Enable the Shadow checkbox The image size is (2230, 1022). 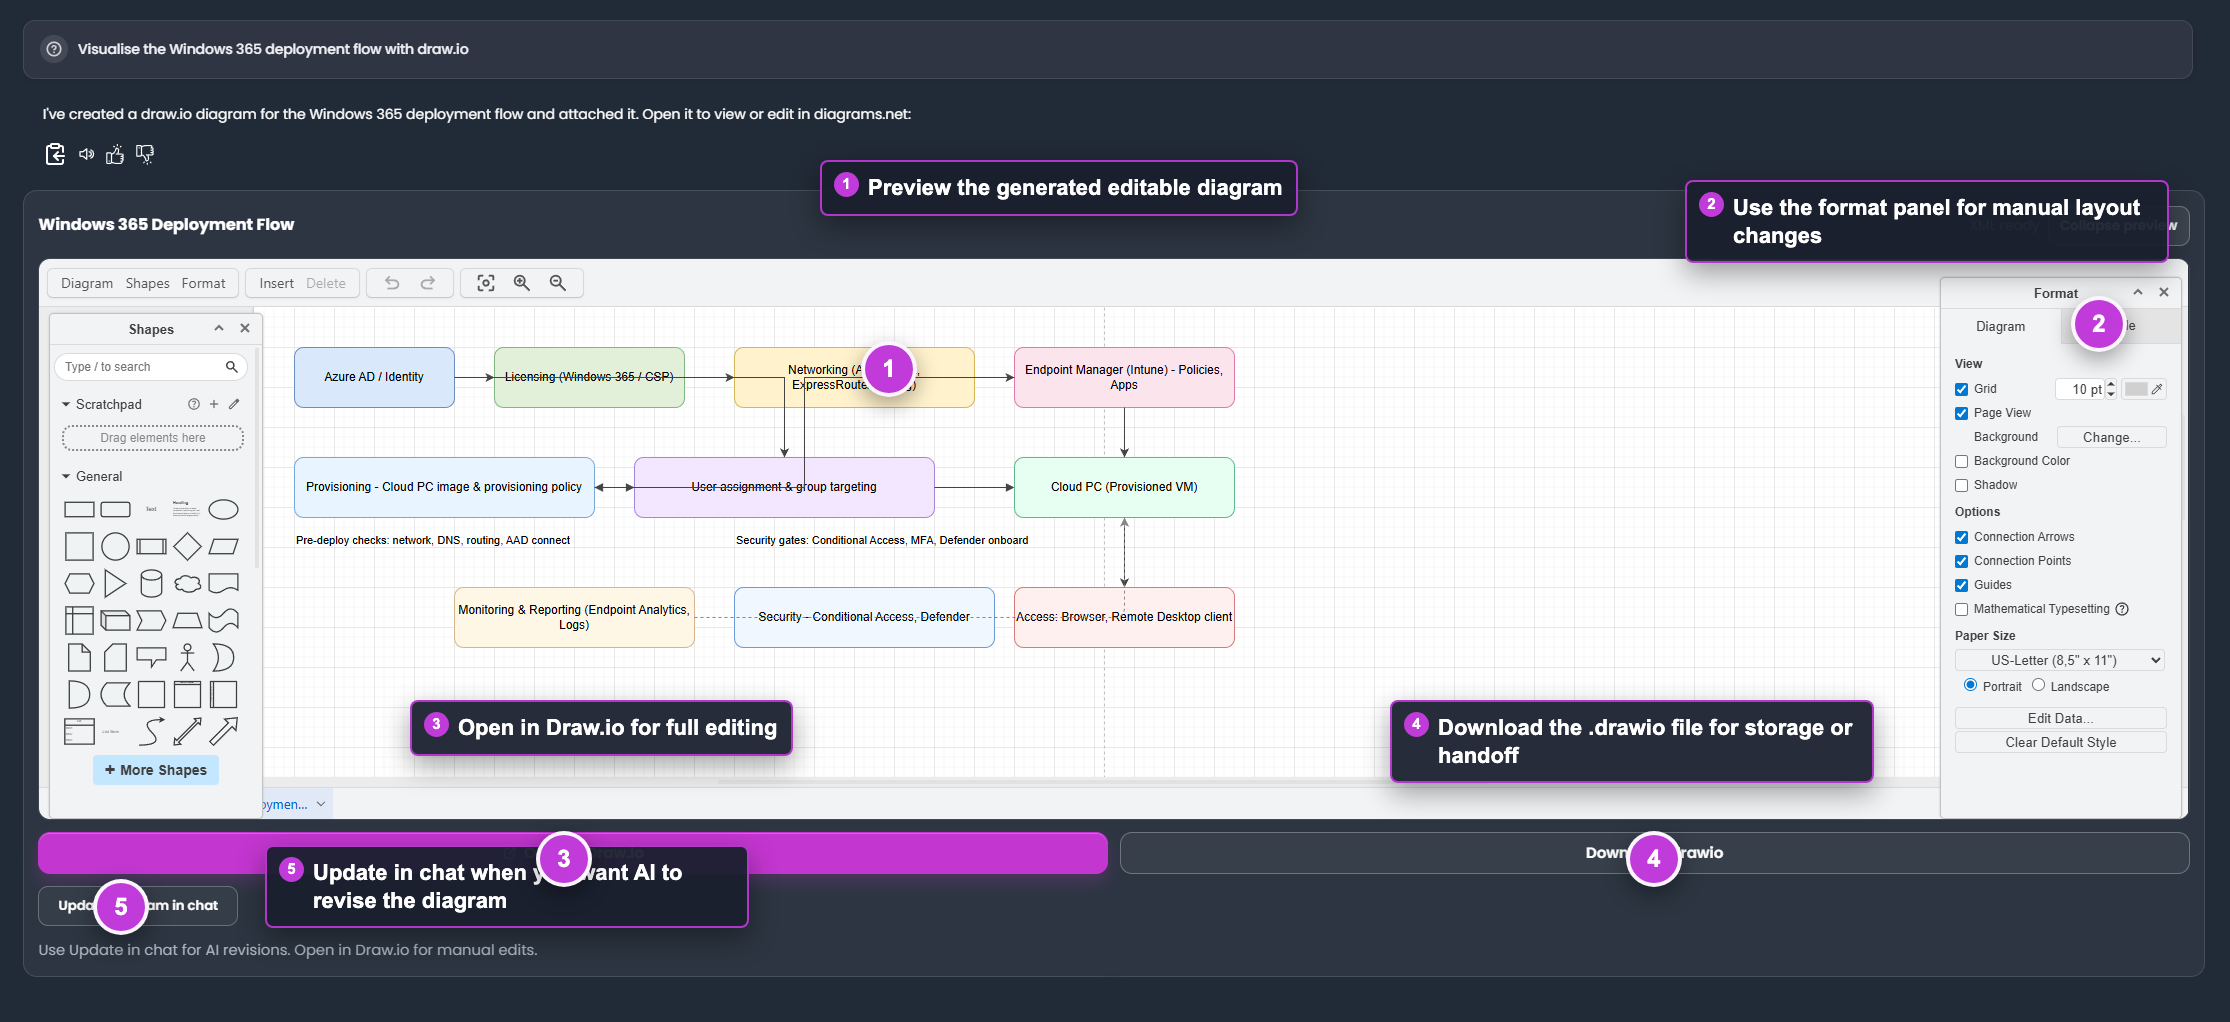pyautogui.click(x=1961, y=485)
